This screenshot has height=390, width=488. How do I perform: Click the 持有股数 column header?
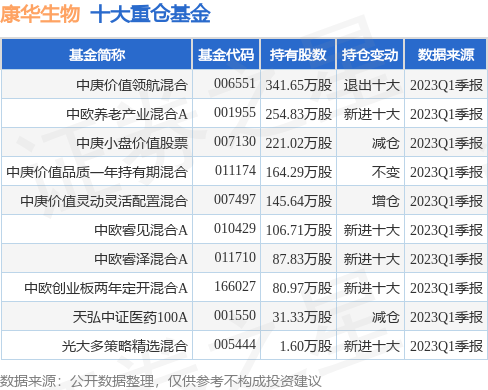pos(298,55)
